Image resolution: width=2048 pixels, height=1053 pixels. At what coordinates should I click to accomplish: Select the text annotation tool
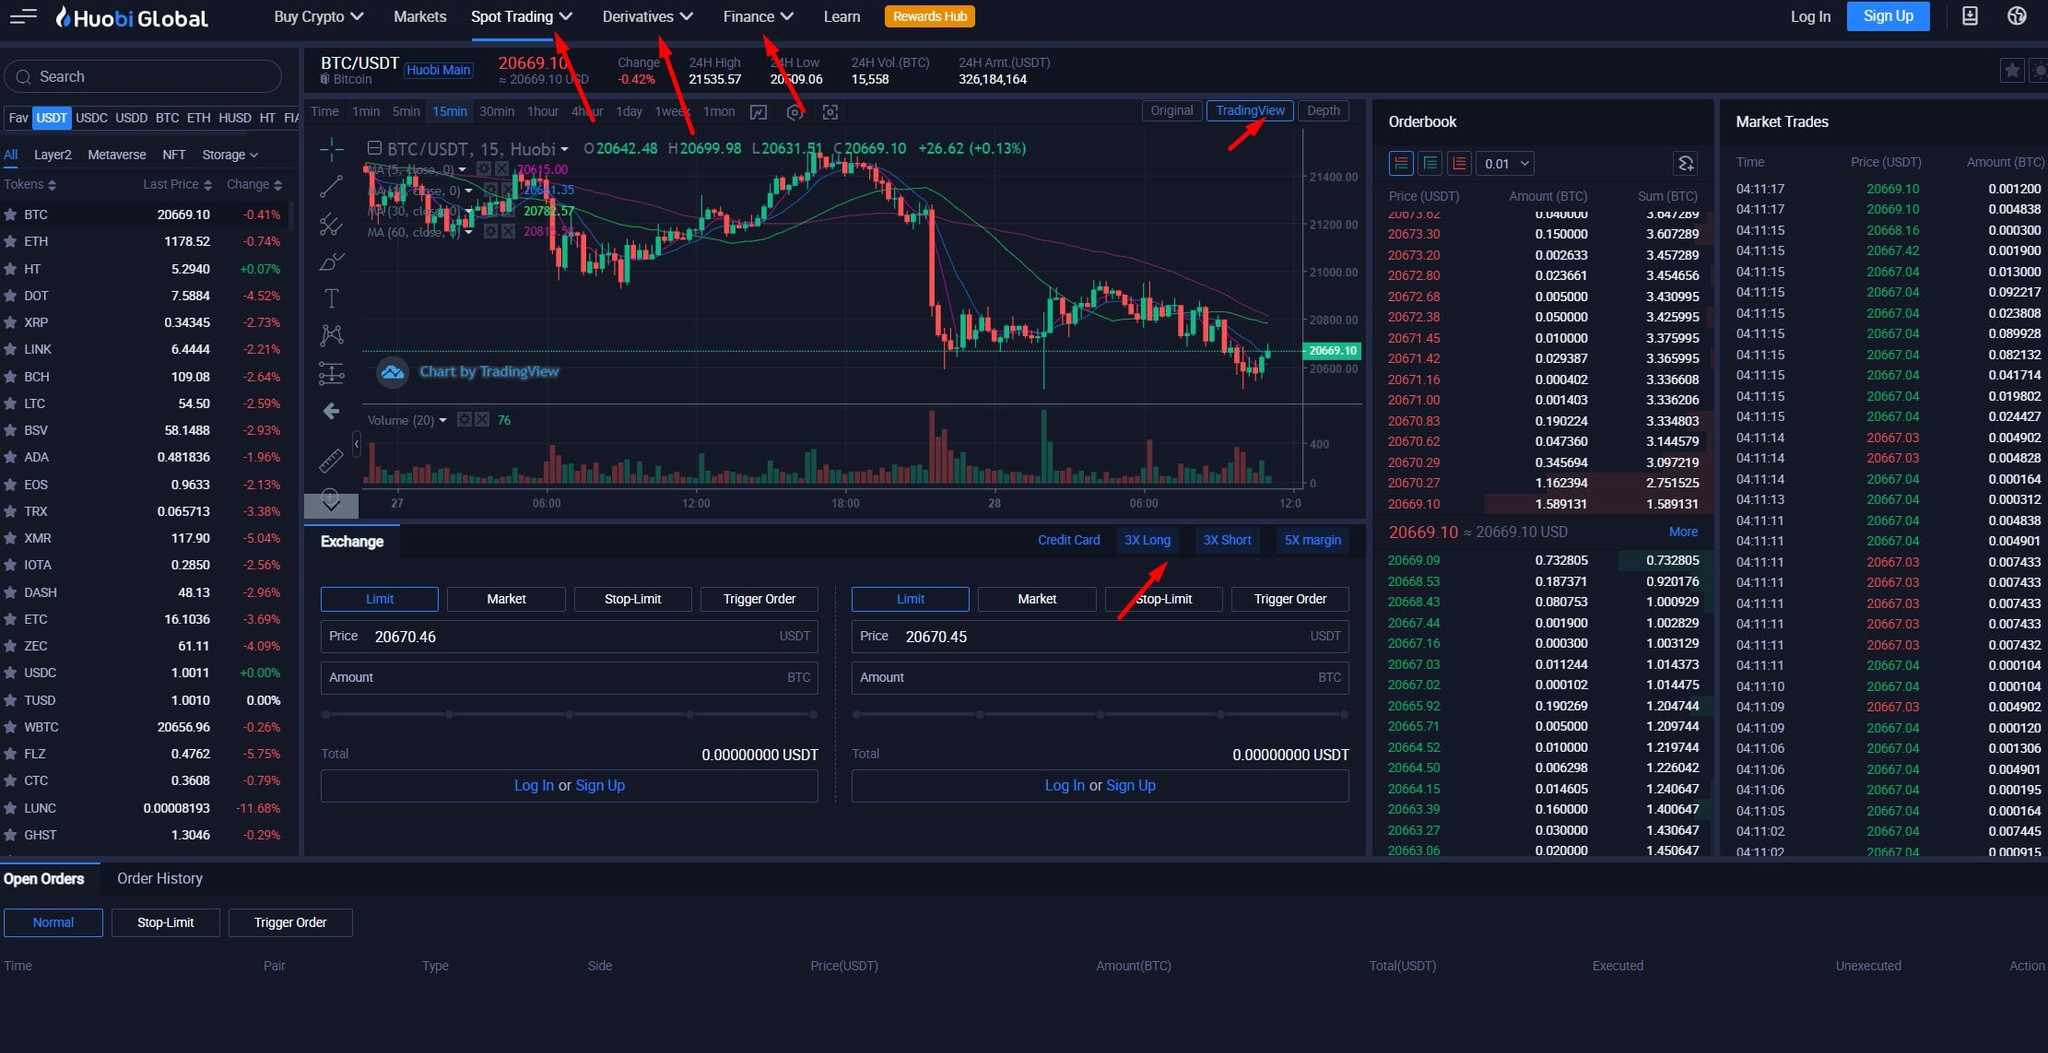click(331, 298)
